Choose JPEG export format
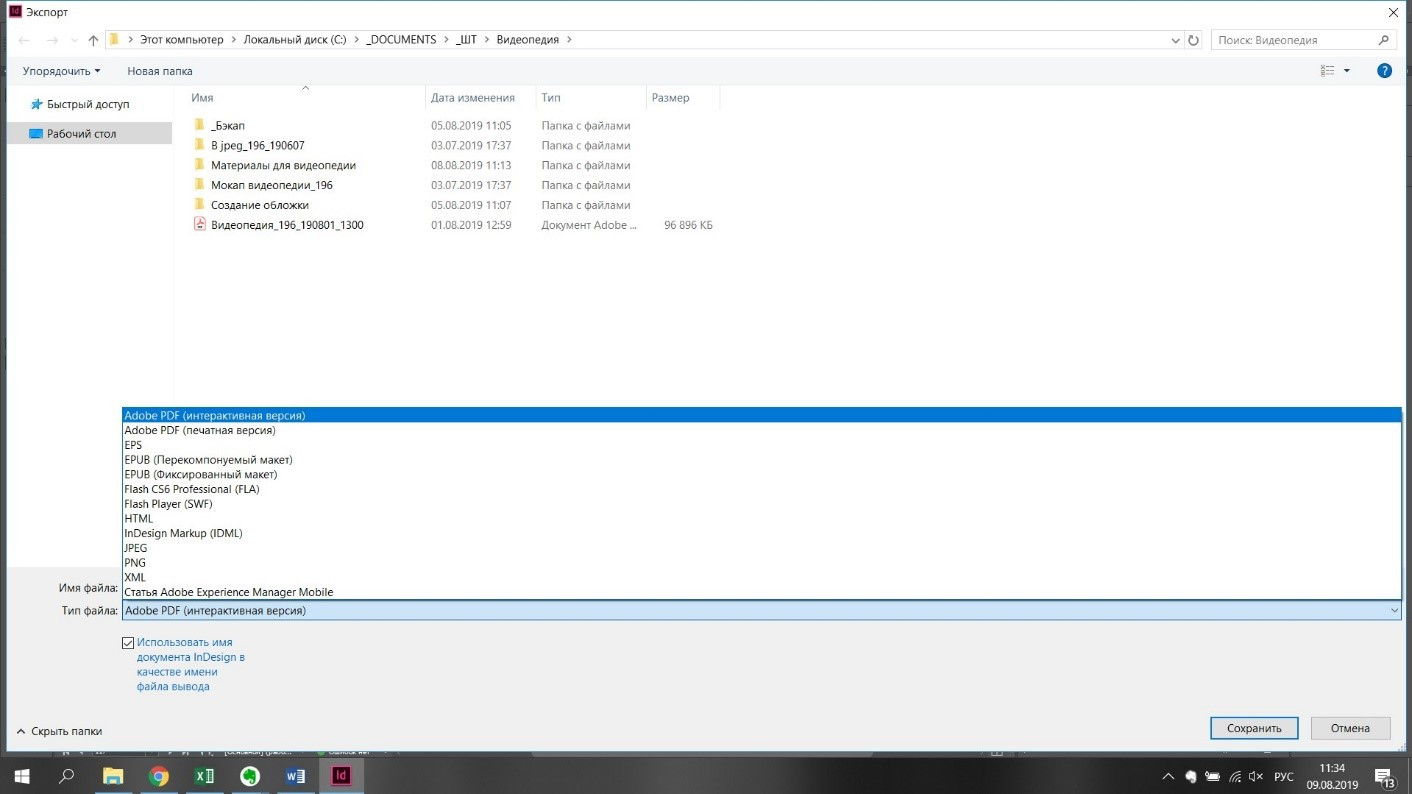This screenshot has height=794, width=1412. click(761, 548)
